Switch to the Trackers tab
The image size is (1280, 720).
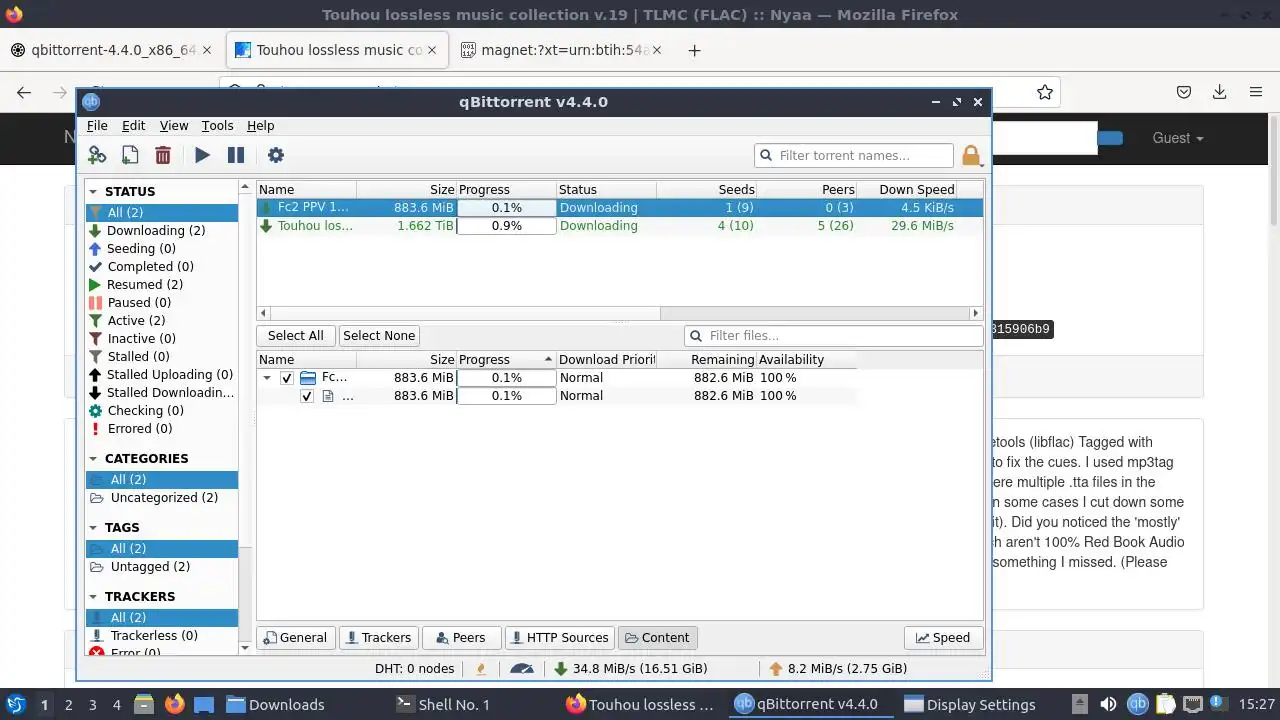[377, 637]
